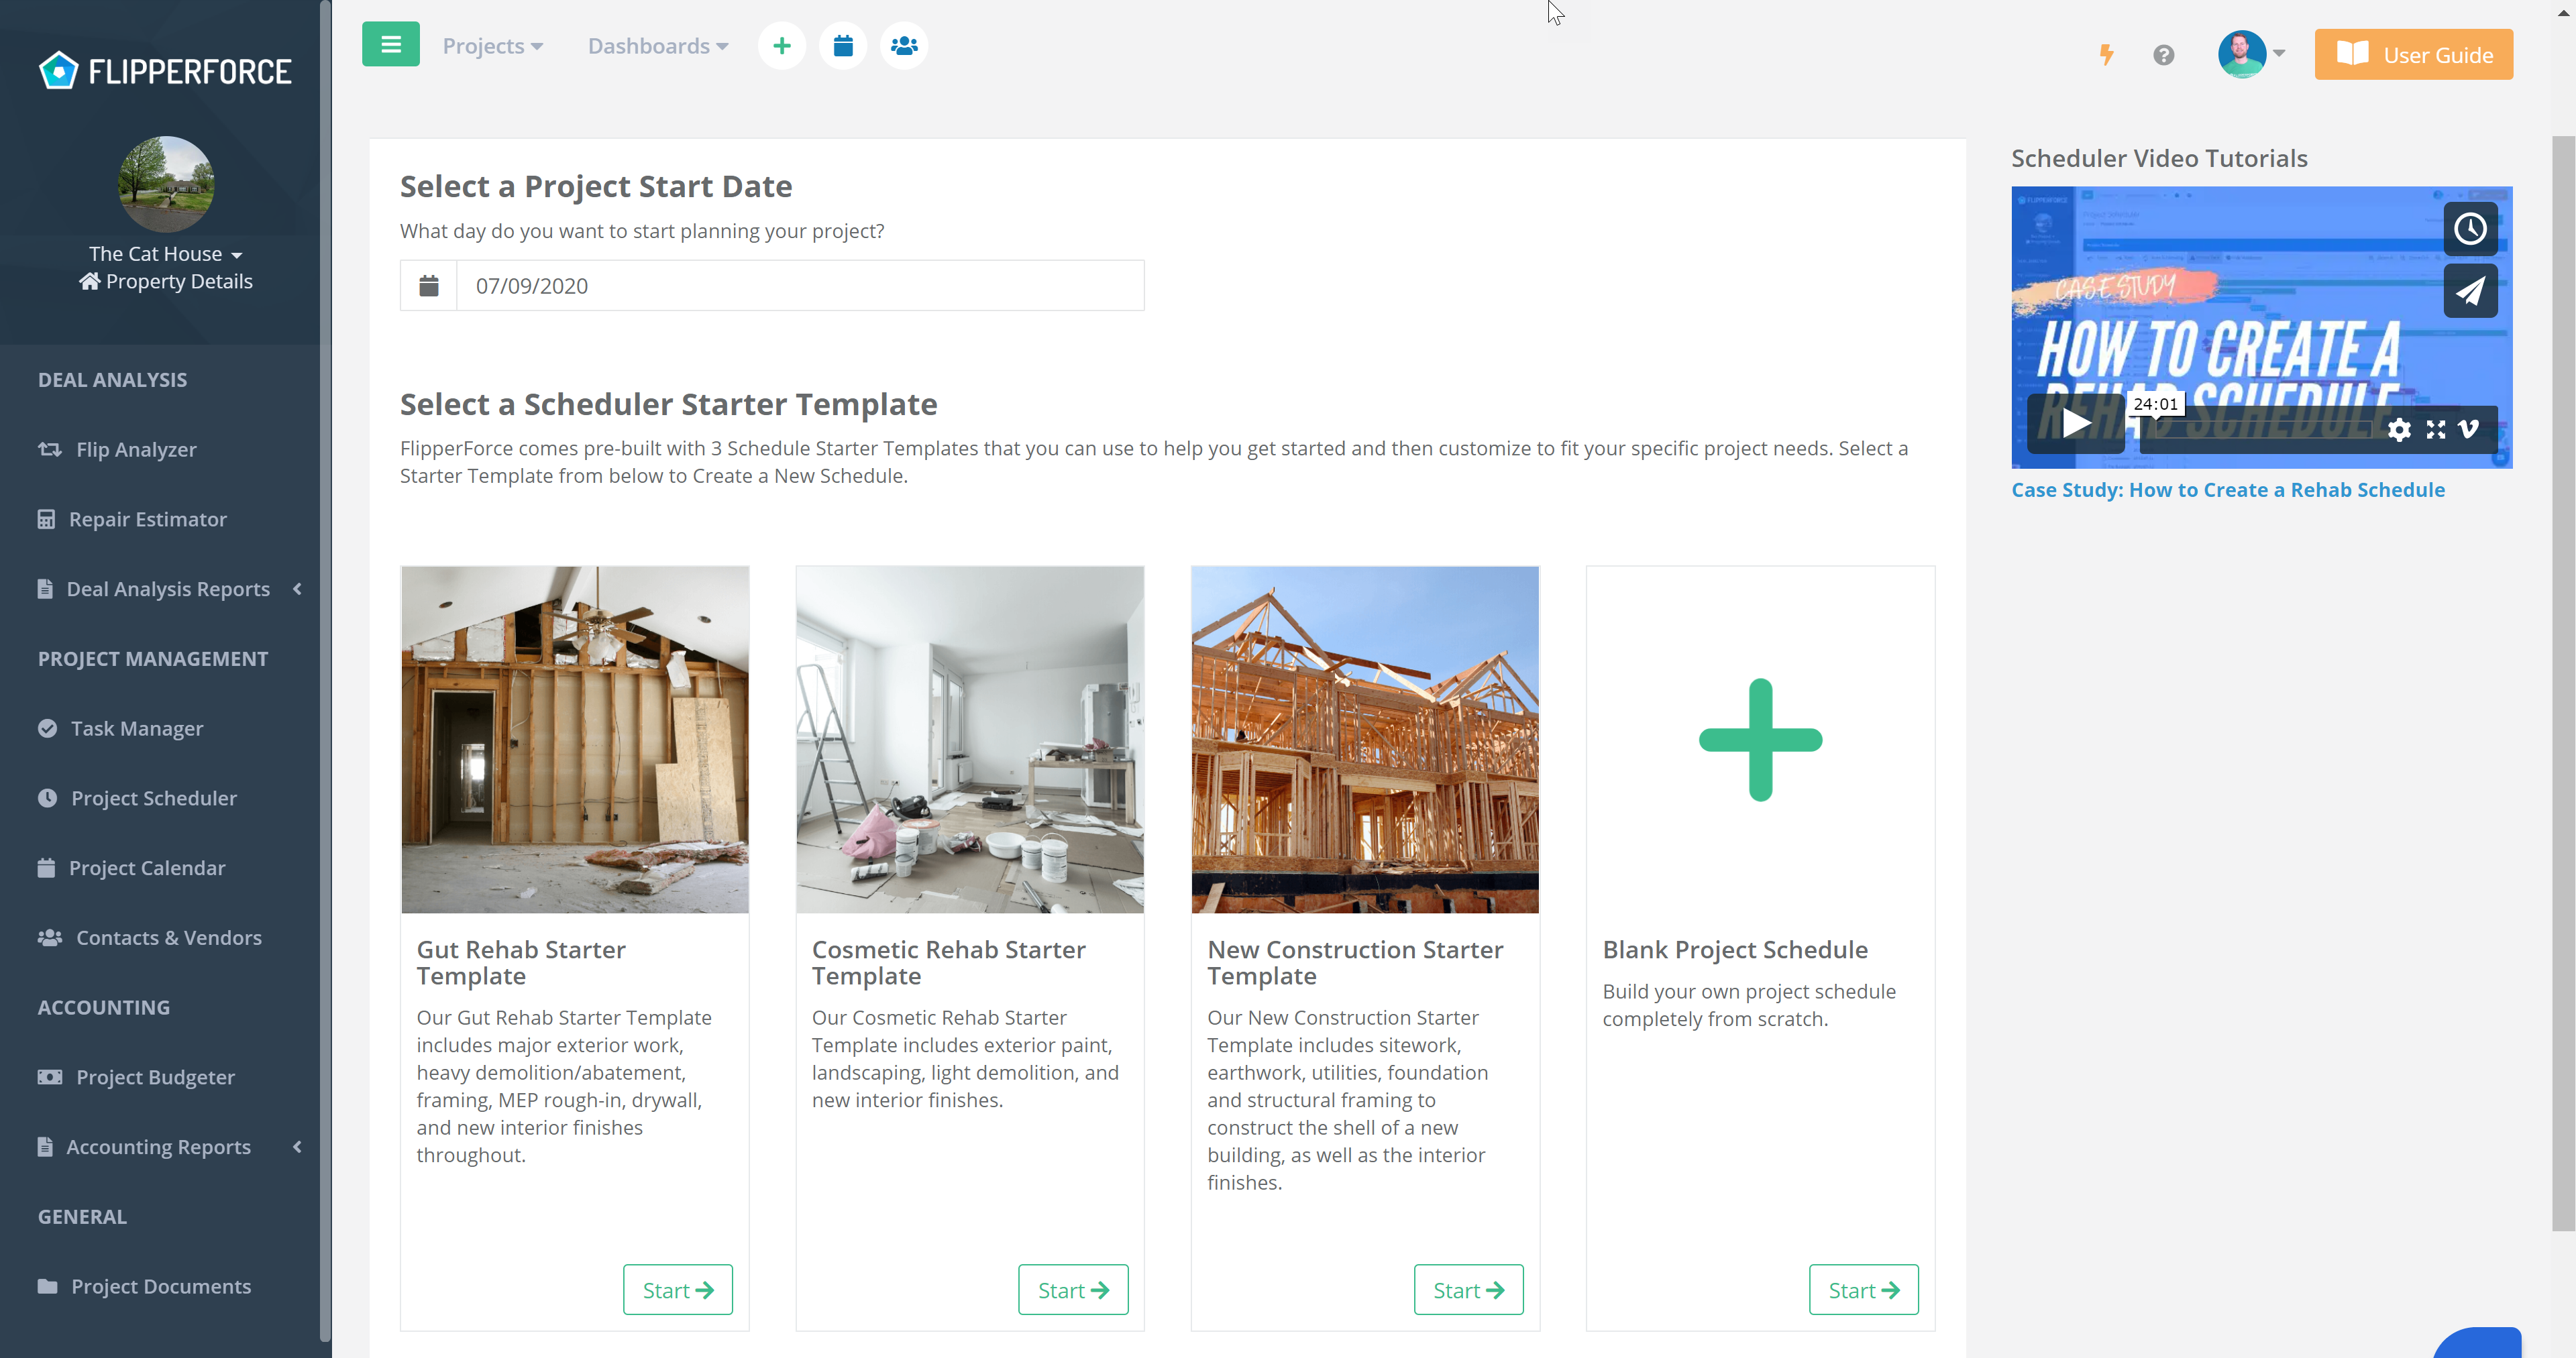Click the Gut Rehab template photo
Viewport: 2576px width, 1358px height.
[x=575, y=740]
